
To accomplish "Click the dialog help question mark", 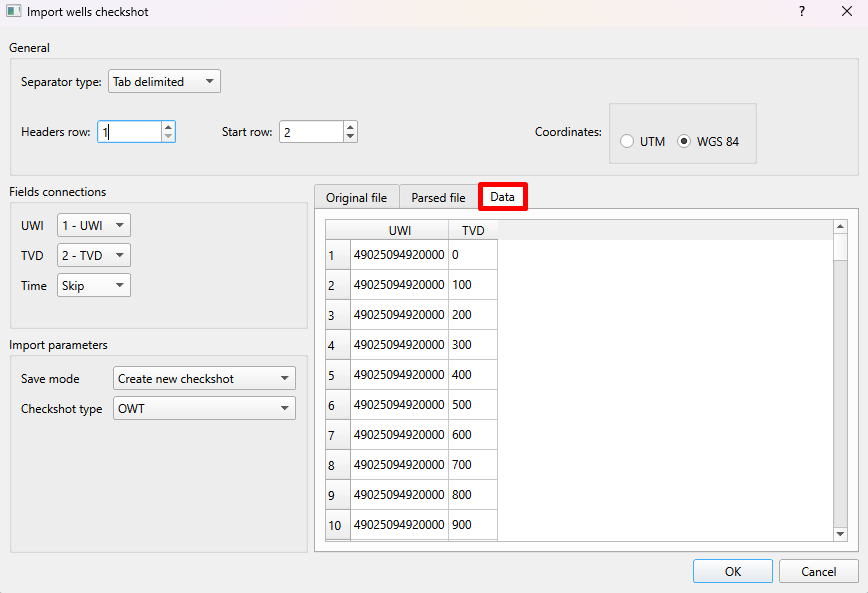I will tap(802, 11).
